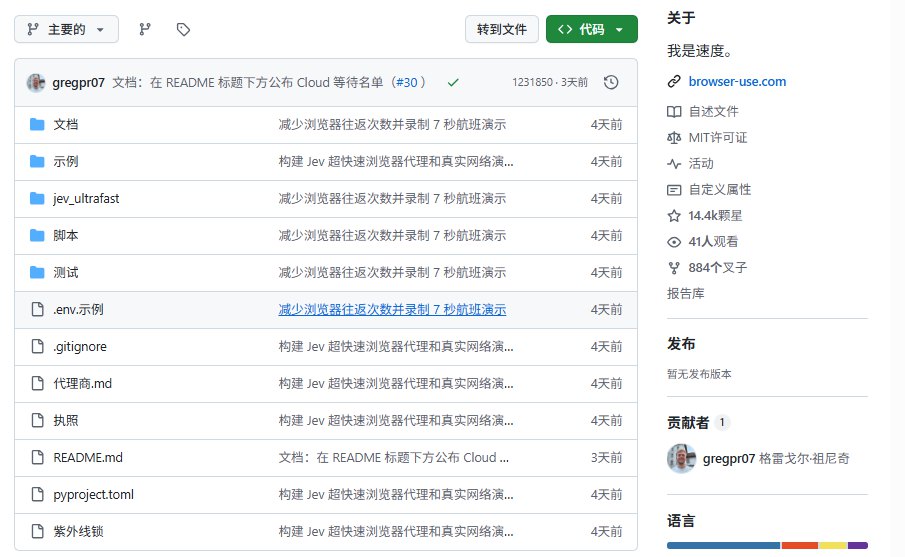Viewport: 905px width, 557px height.
Task: Click the fork icon beside 884个叉子
Action: pos(674,268)
